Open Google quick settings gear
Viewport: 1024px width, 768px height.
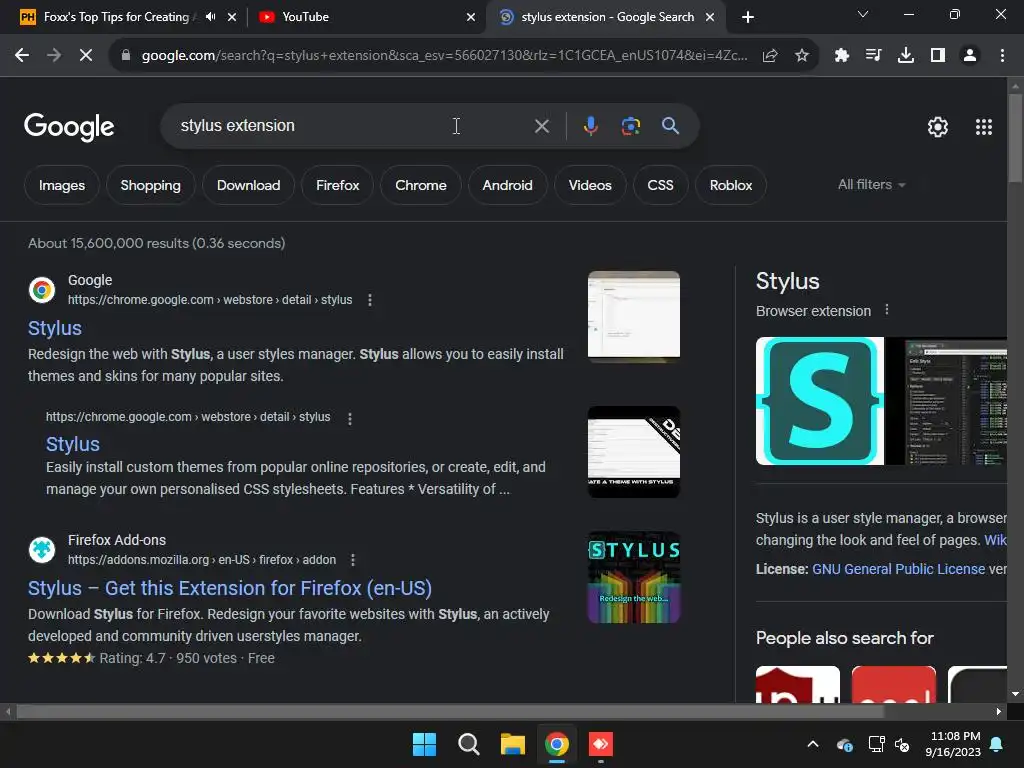(938, 127)
